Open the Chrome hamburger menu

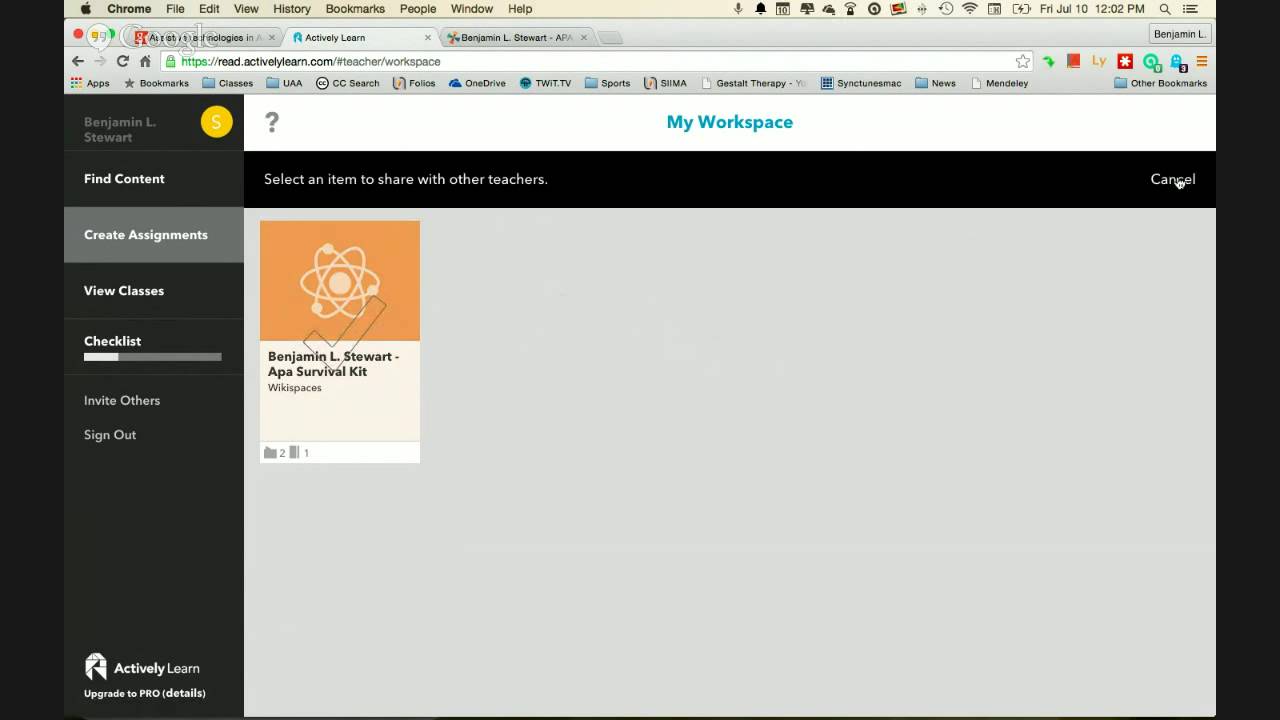[1202, 61]
